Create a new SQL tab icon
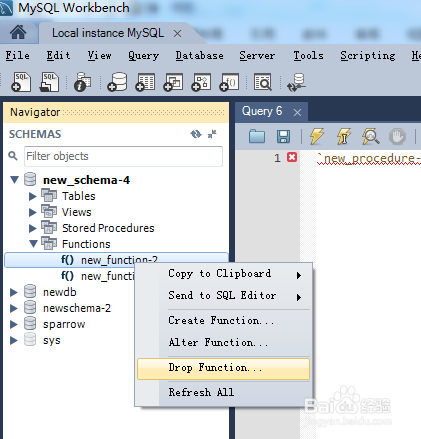The height and width of the screenshot is (439, 421). (x=21, y=82)
